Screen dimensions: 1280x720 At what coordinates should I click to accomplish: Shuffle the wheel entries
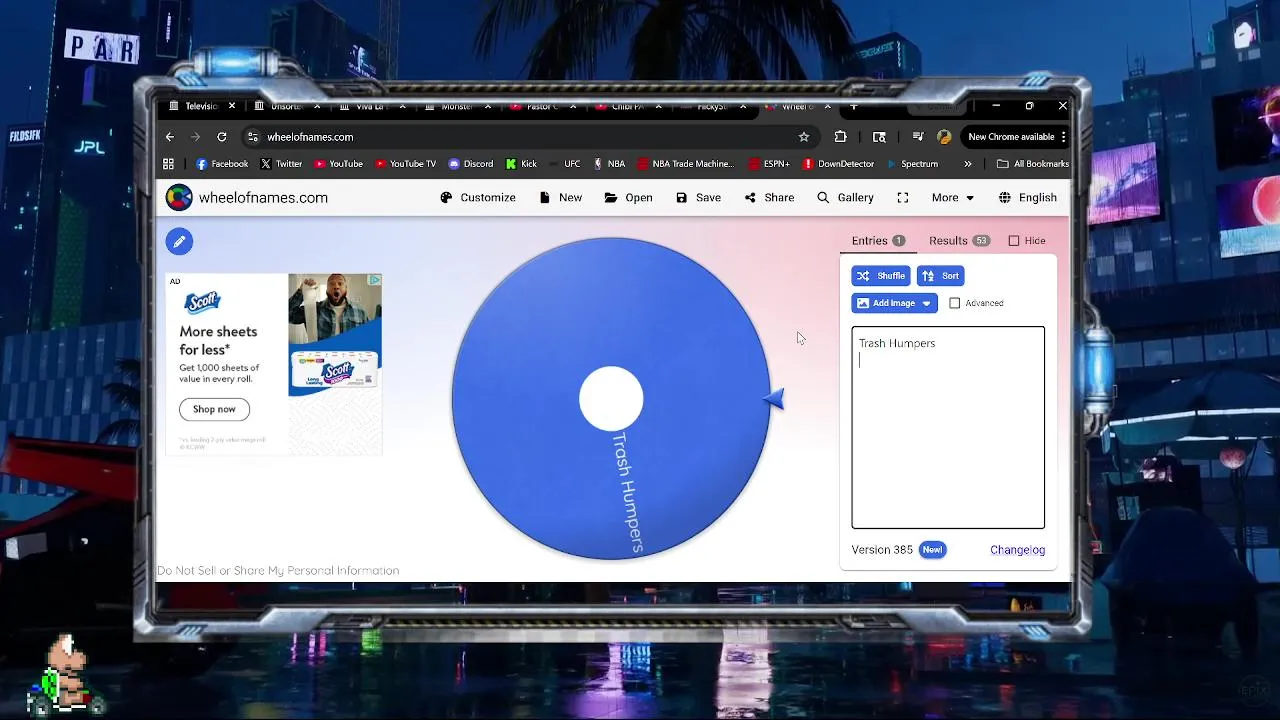(x=881, y=276)
